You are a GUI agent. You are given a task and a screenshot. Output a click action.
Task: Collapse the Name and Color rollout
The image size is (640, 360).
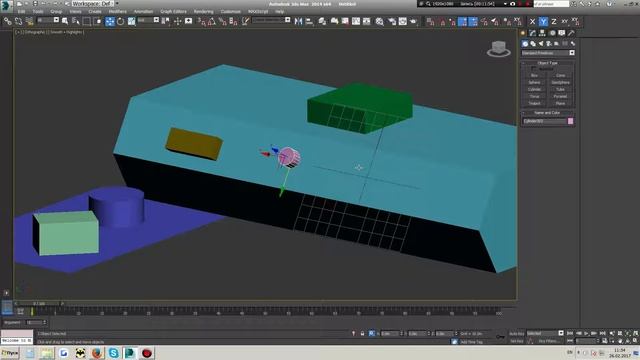[547, 113]
